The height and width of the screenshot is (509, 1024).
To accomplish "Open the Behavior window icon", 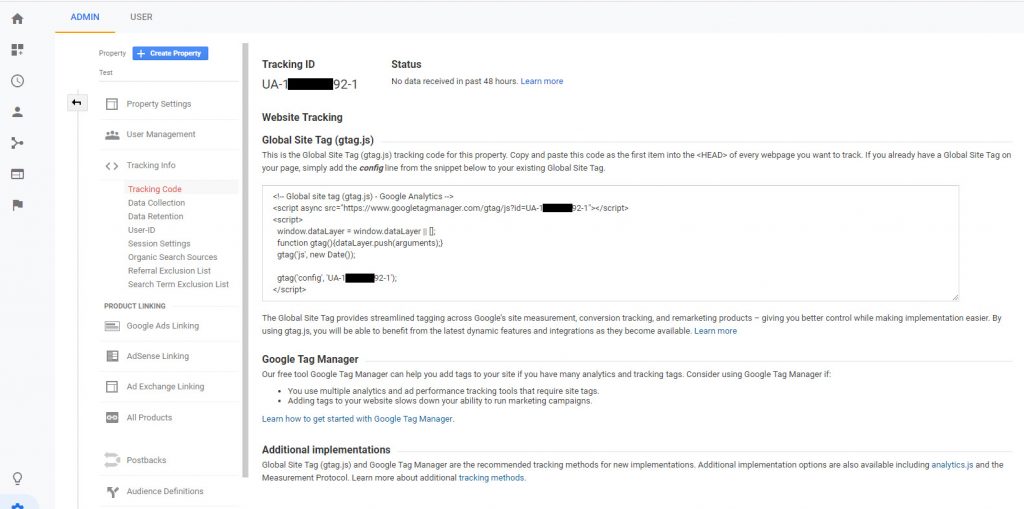I will [x=18, y=174].
